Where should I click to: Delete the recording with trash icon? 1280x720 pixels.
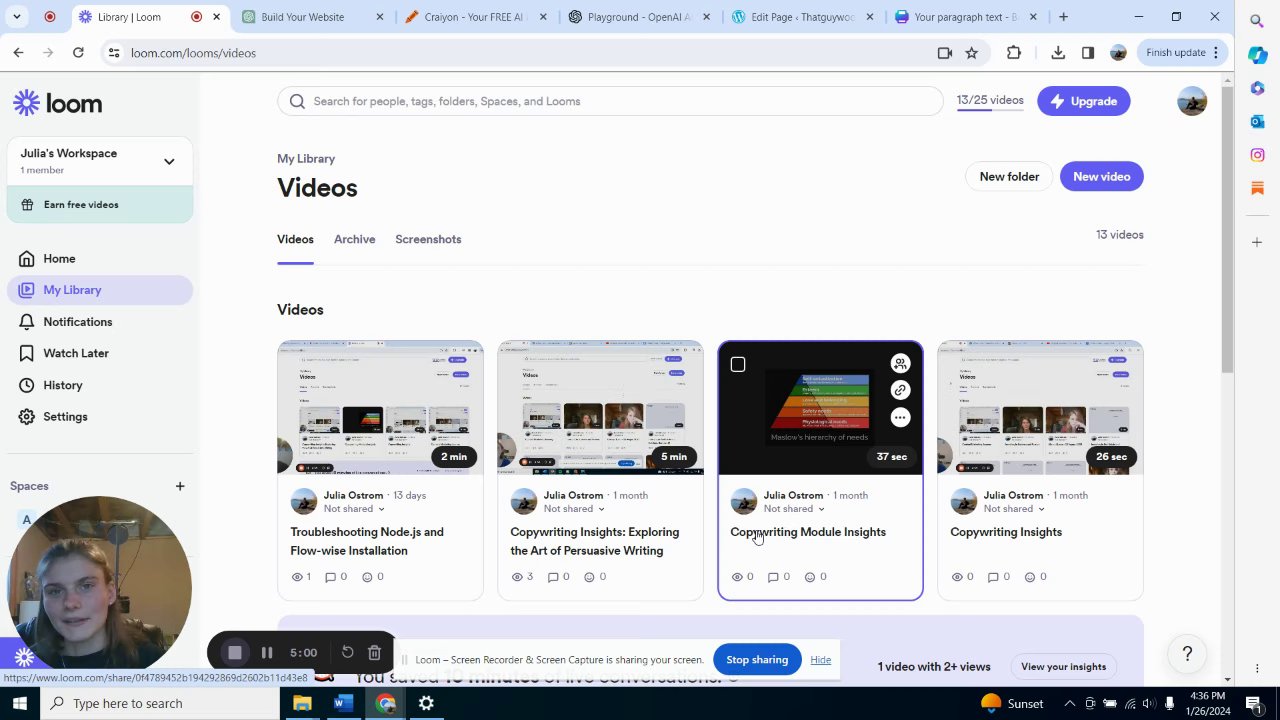coord(374,653)
